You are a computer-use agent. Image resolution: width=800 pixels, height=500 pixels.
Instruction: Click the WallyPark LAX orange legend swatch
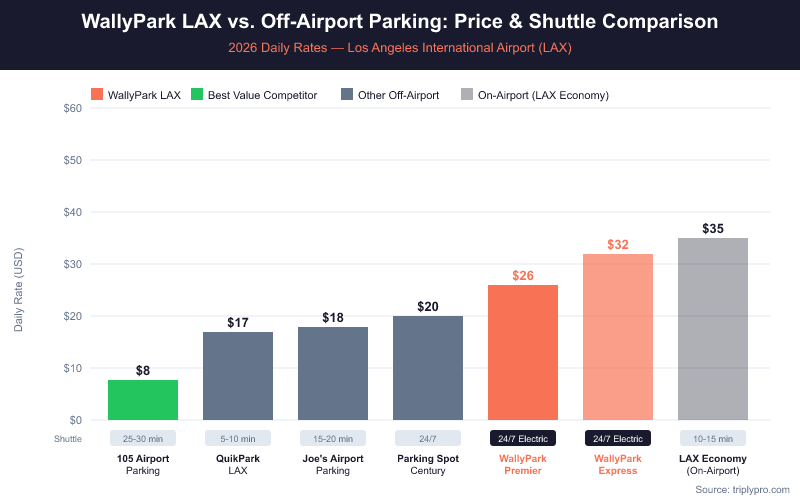[x=97, y=95]
